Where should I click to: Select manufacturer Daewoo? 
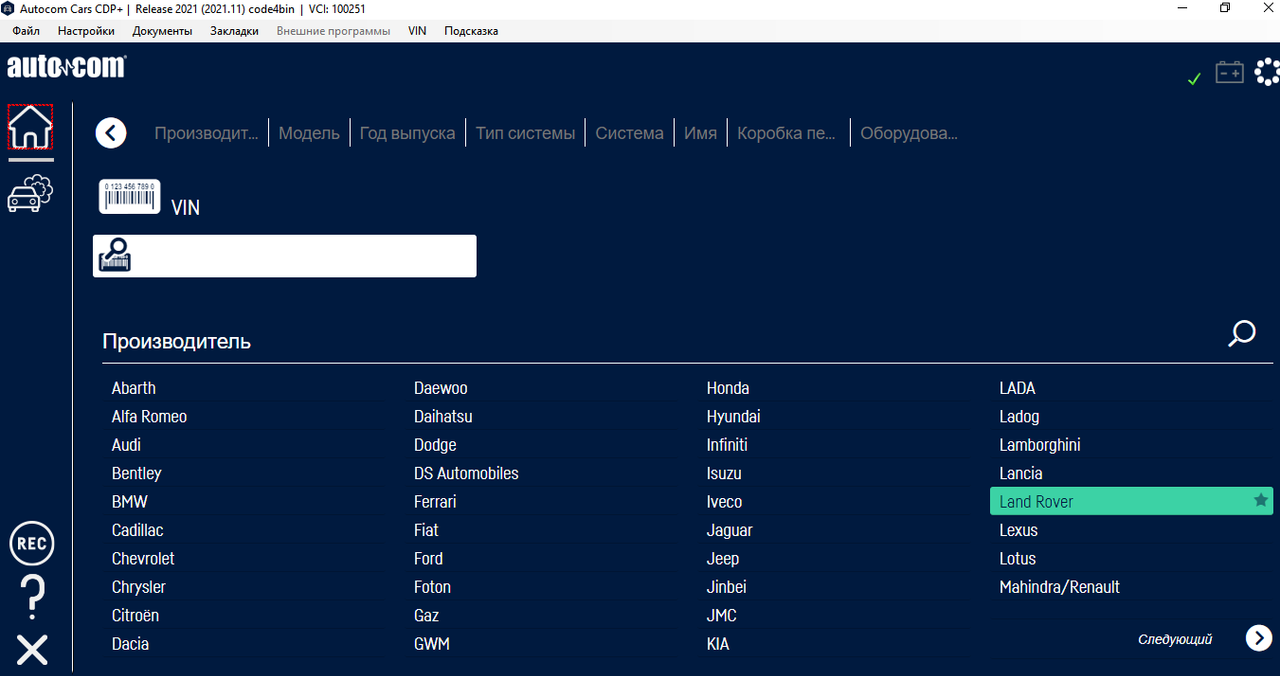[441, 388]
